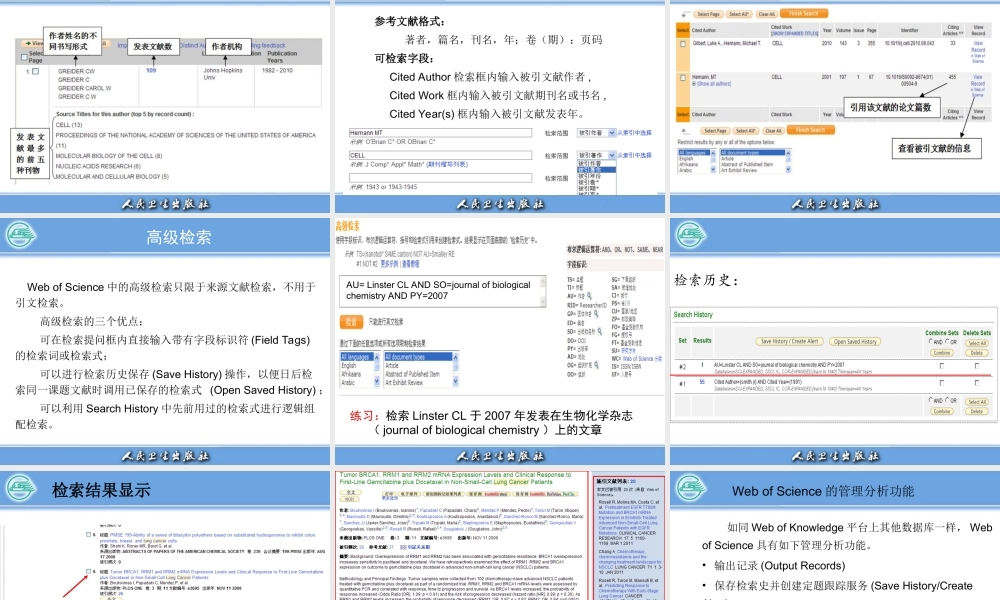Click the scroll-down arrow of the All languages list
Image resolution: width=1000 pixels, height=600 pixels.
(713, 170)
